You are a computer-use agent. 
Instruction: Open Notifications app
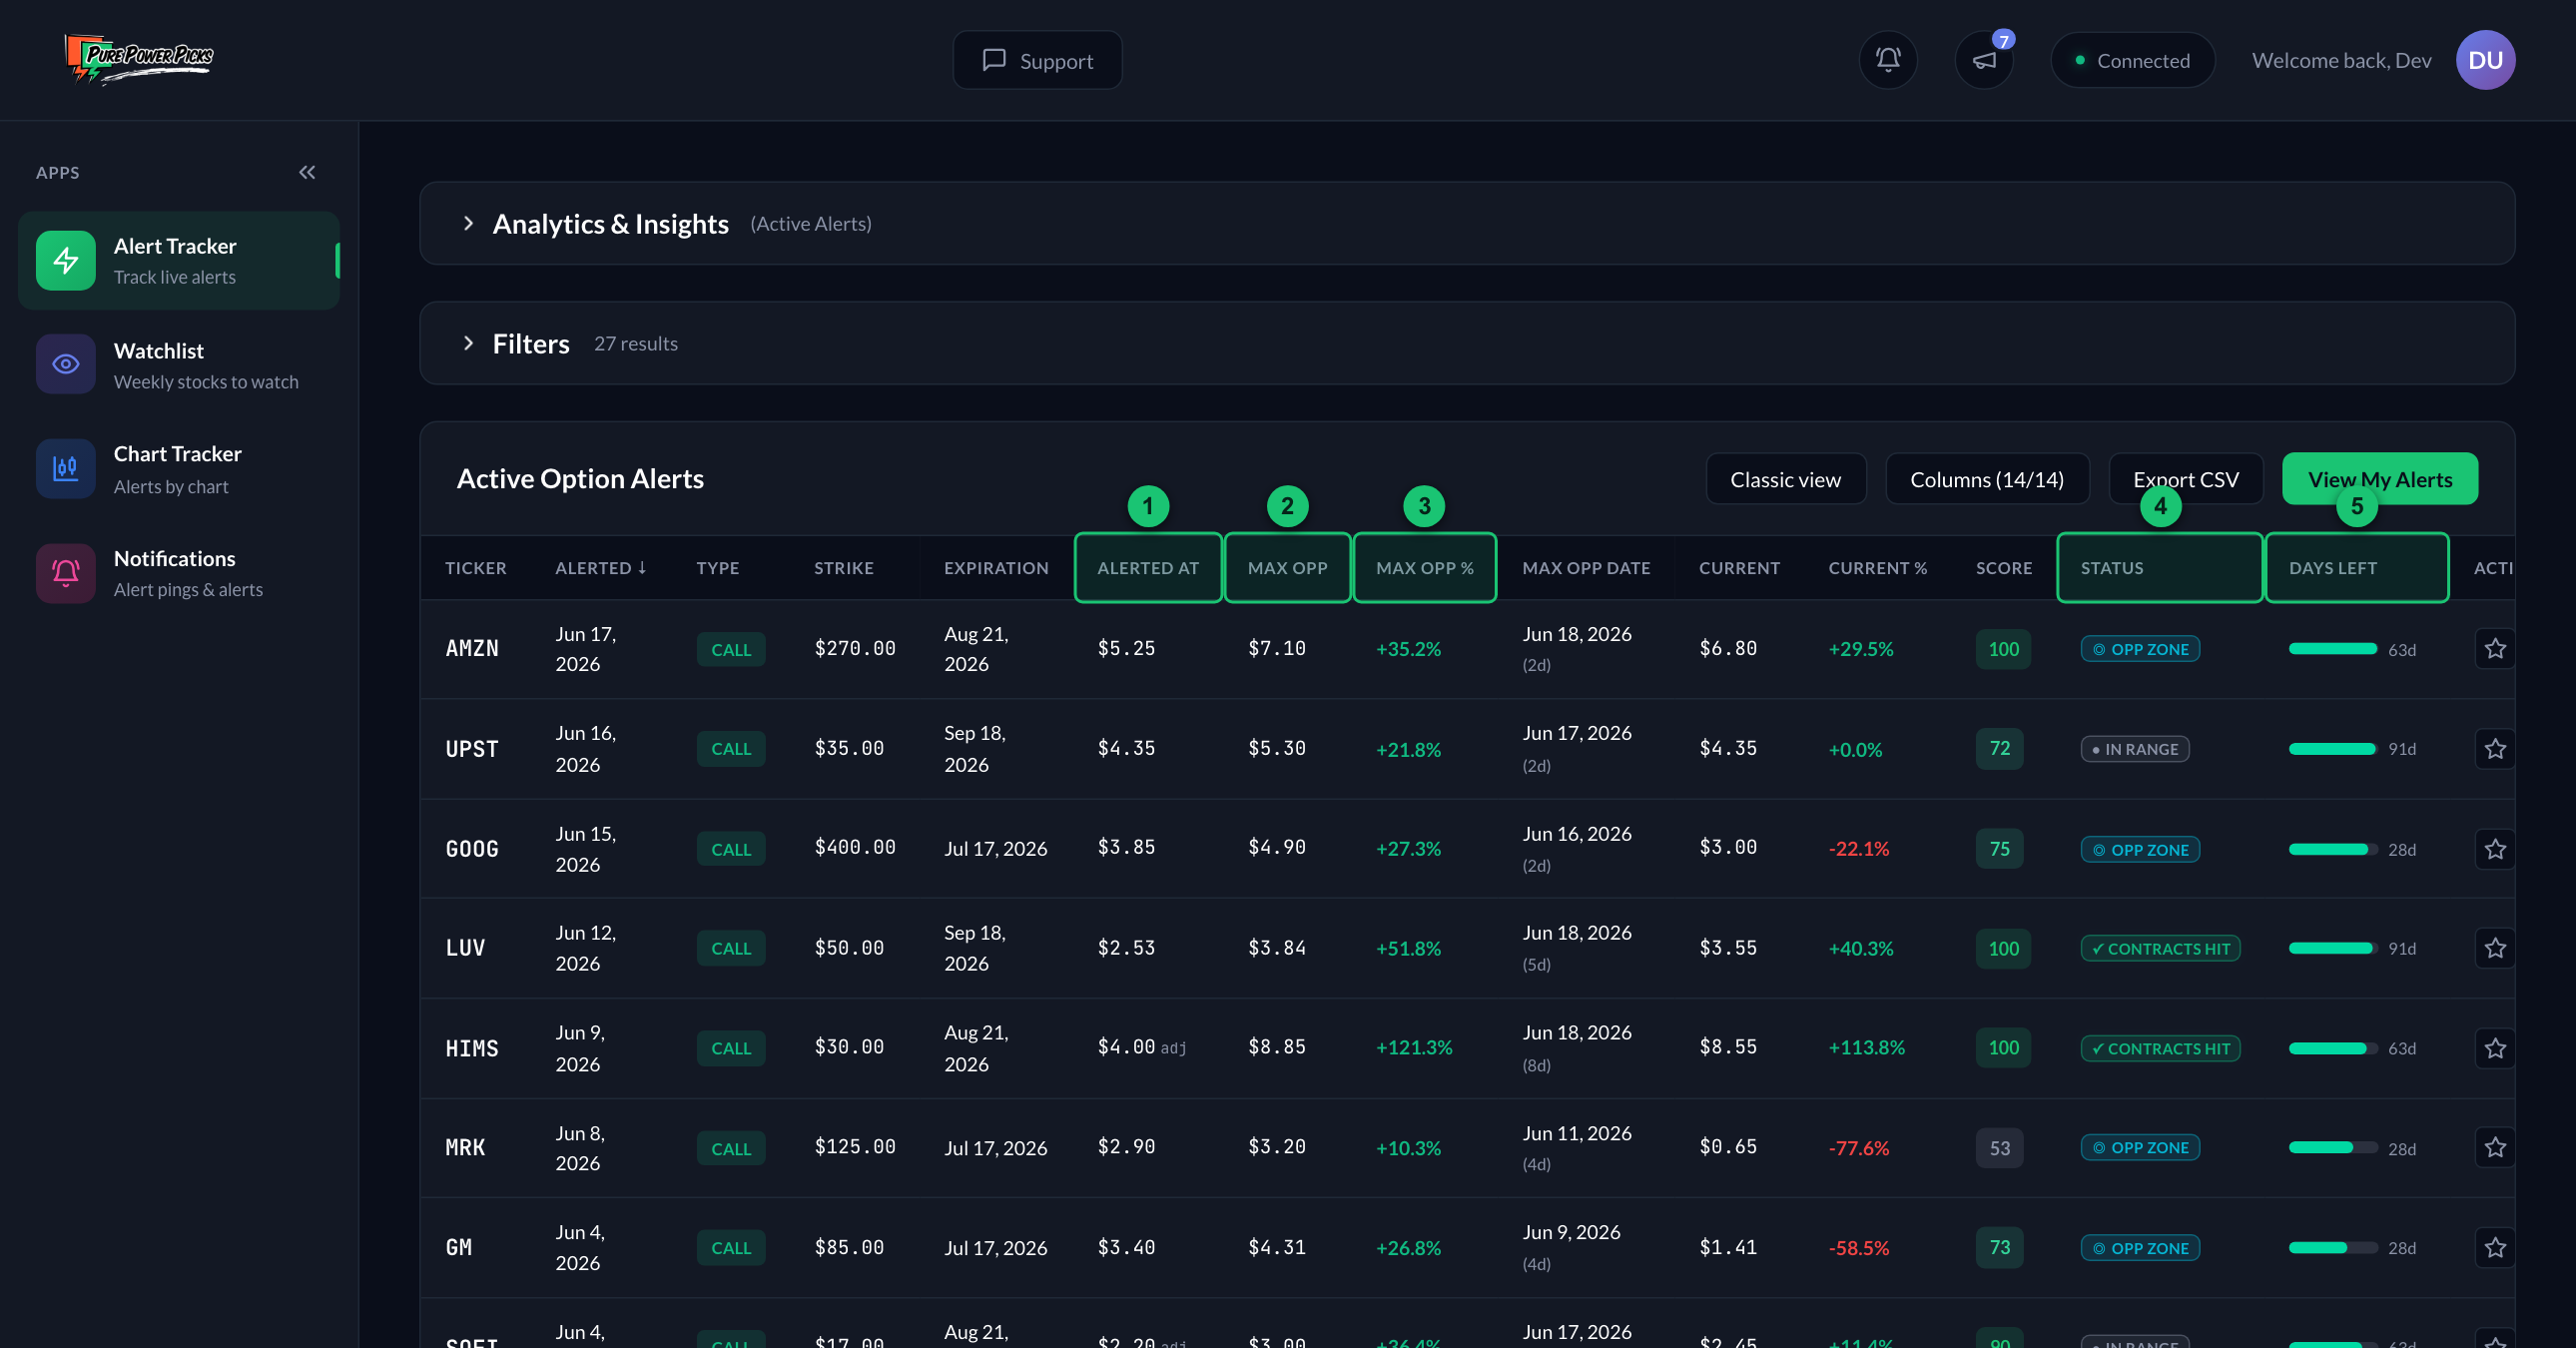(x=179, y=572)
